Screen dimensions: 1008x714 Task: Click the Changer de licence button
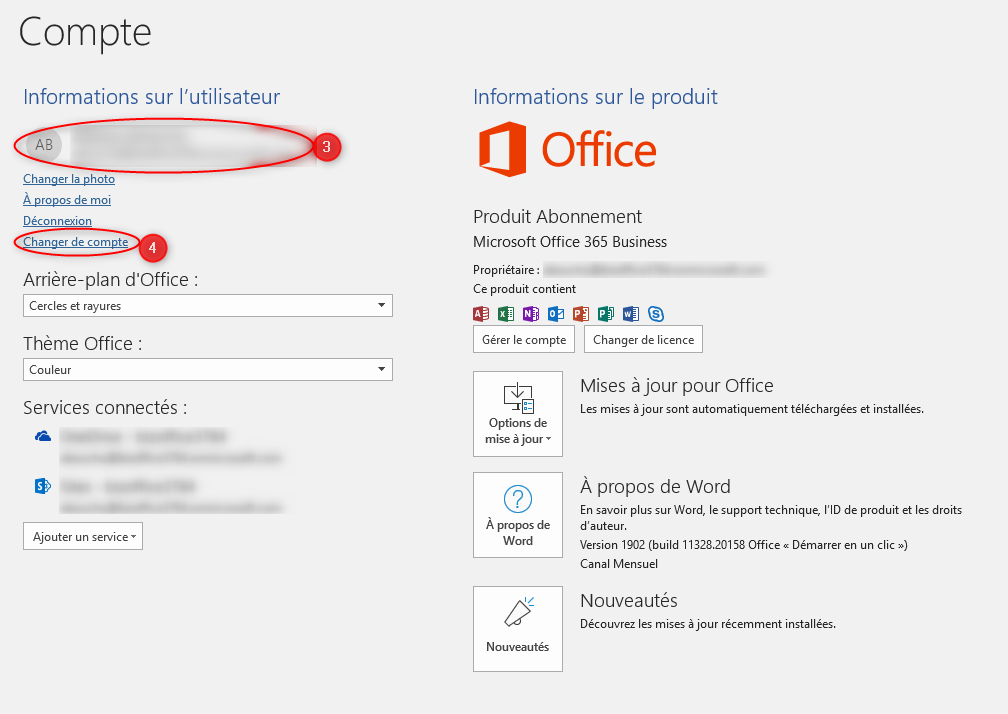(643, 340)
